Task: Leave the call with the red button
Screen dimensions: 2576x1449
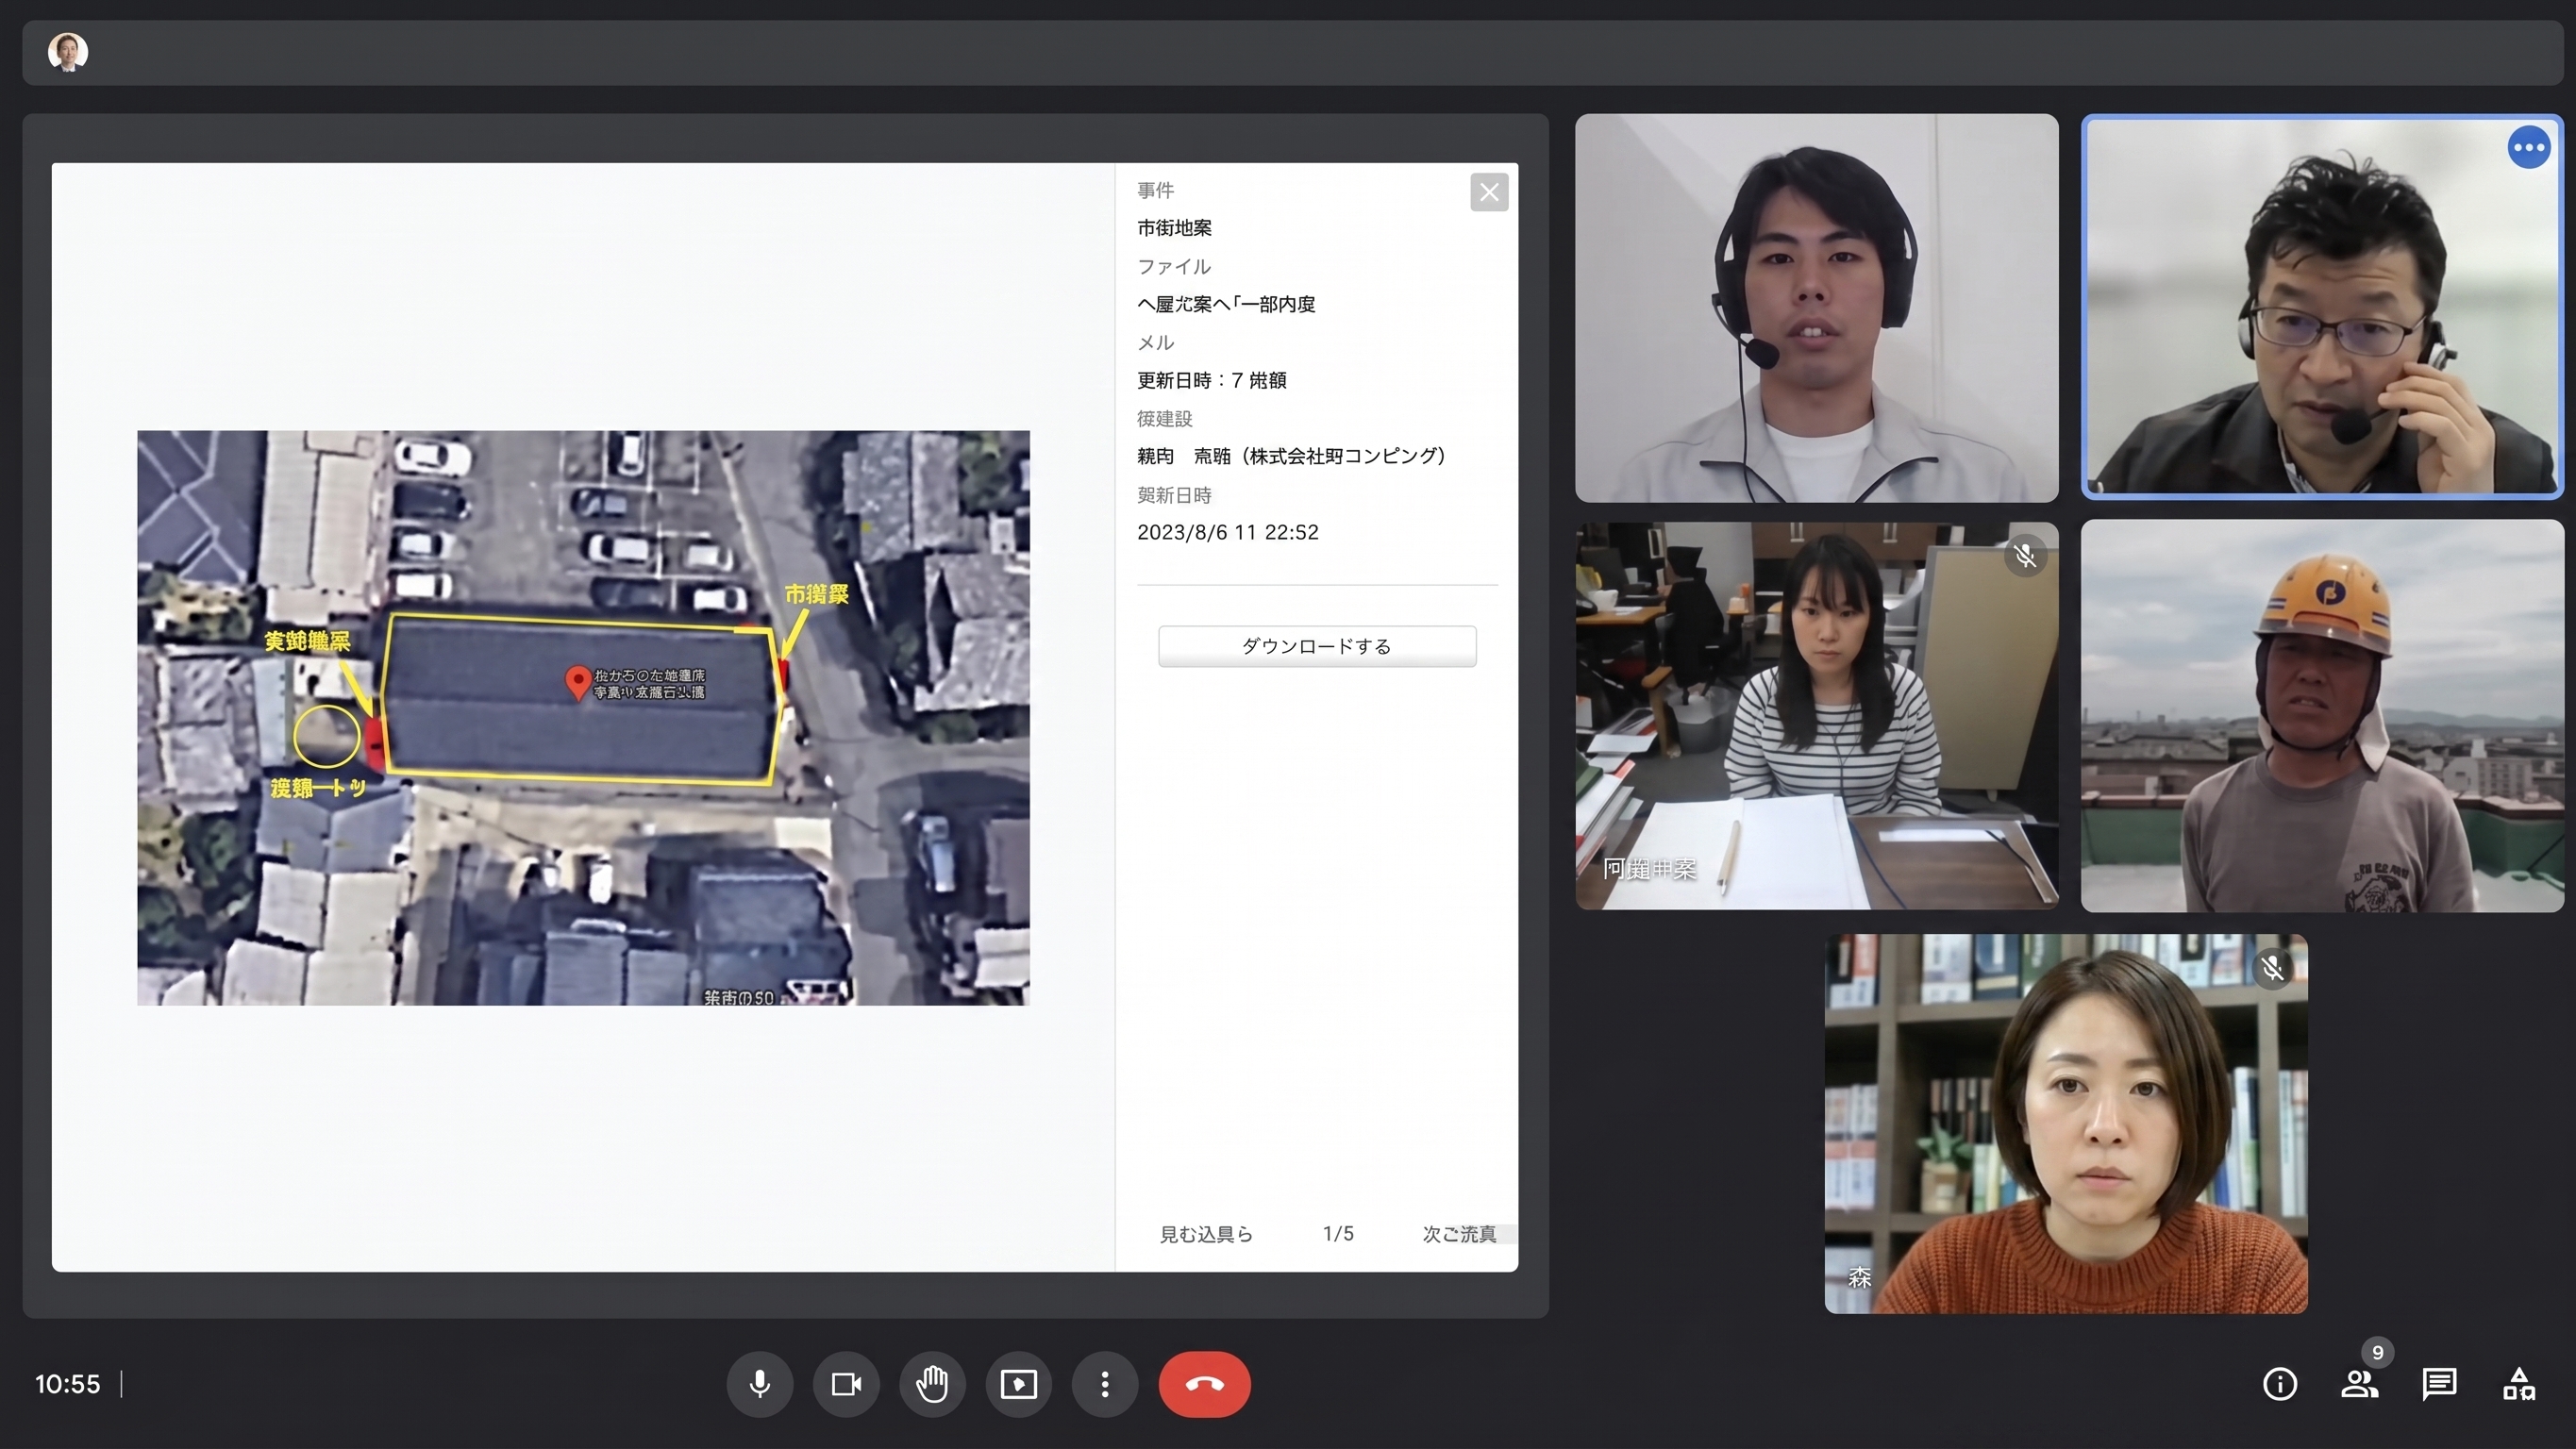Action: [x=1204, y=1384]
